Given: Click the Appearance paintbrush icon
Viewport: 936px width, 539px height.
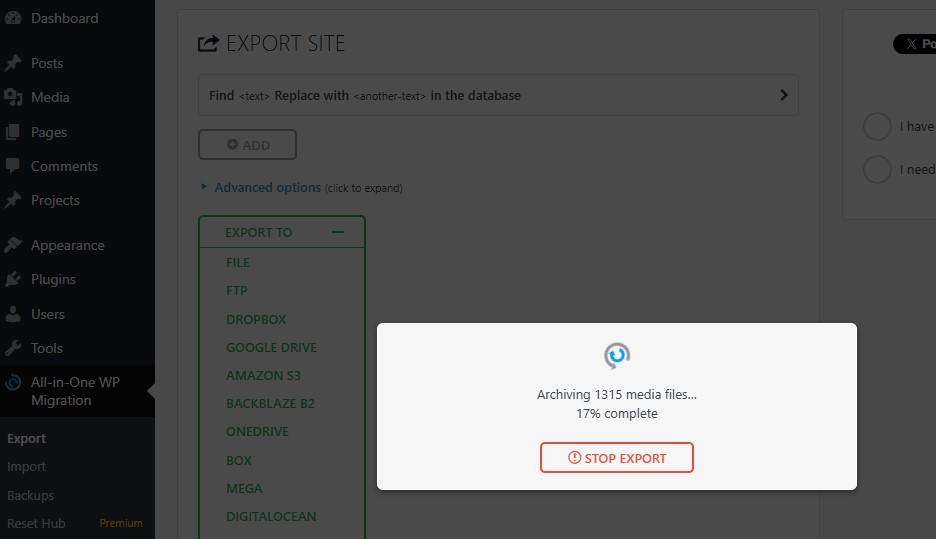Looking at the screenshot, I should (x=13, y=245).
